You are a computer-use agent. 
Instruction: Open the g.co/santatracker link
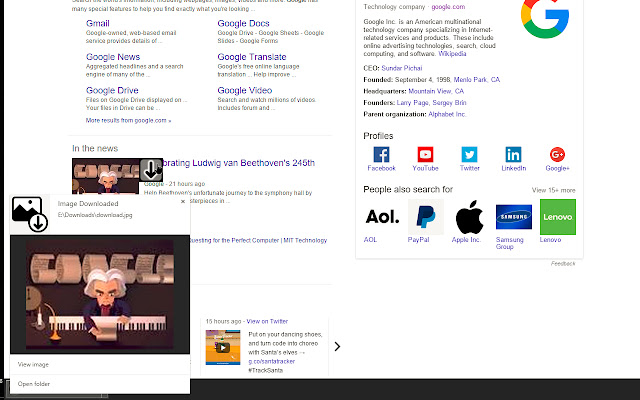271,361
